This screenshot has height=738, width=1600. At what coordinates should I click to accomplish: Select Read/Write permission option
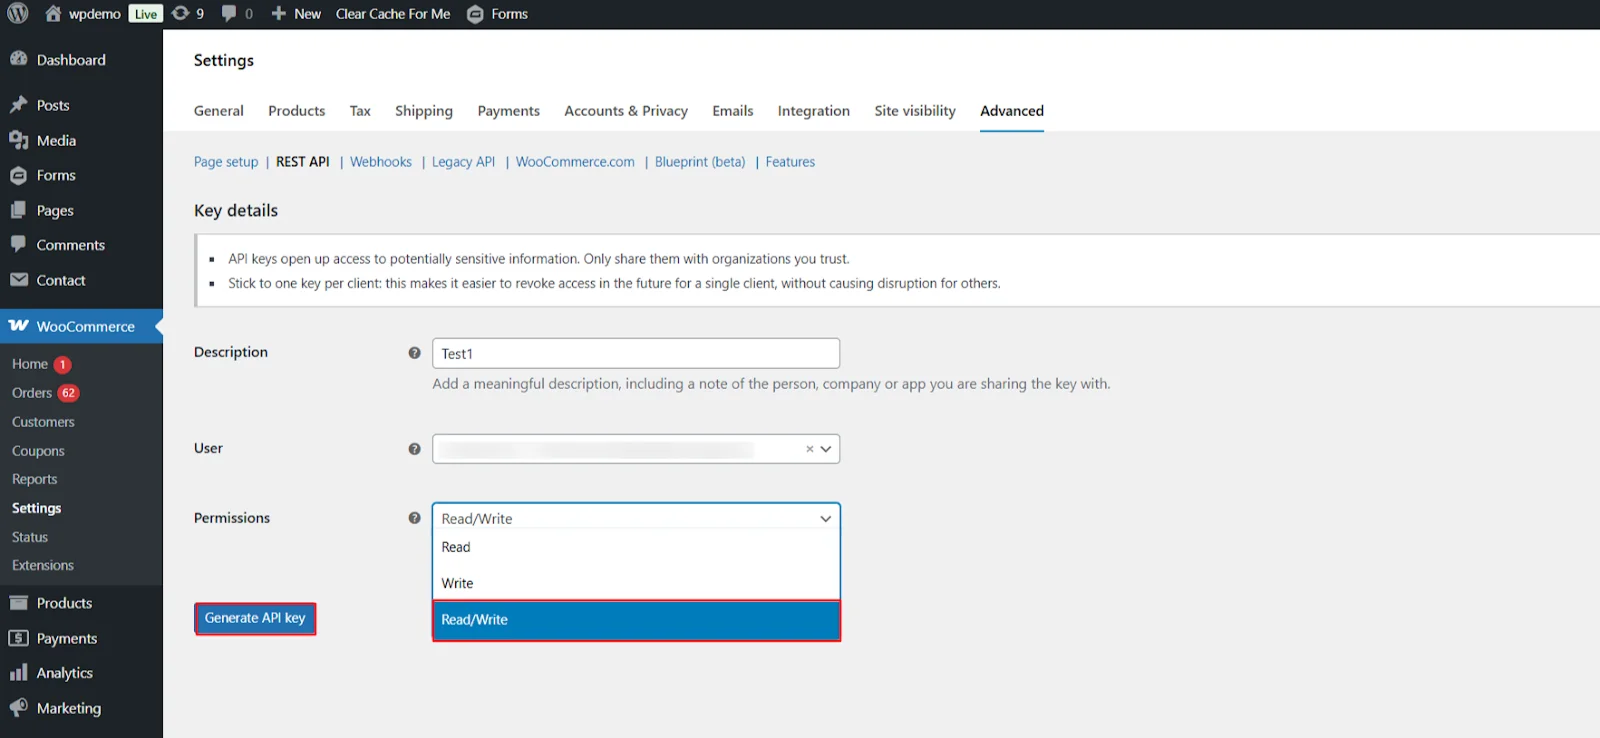pyautogui.click(x=636, y=620)
